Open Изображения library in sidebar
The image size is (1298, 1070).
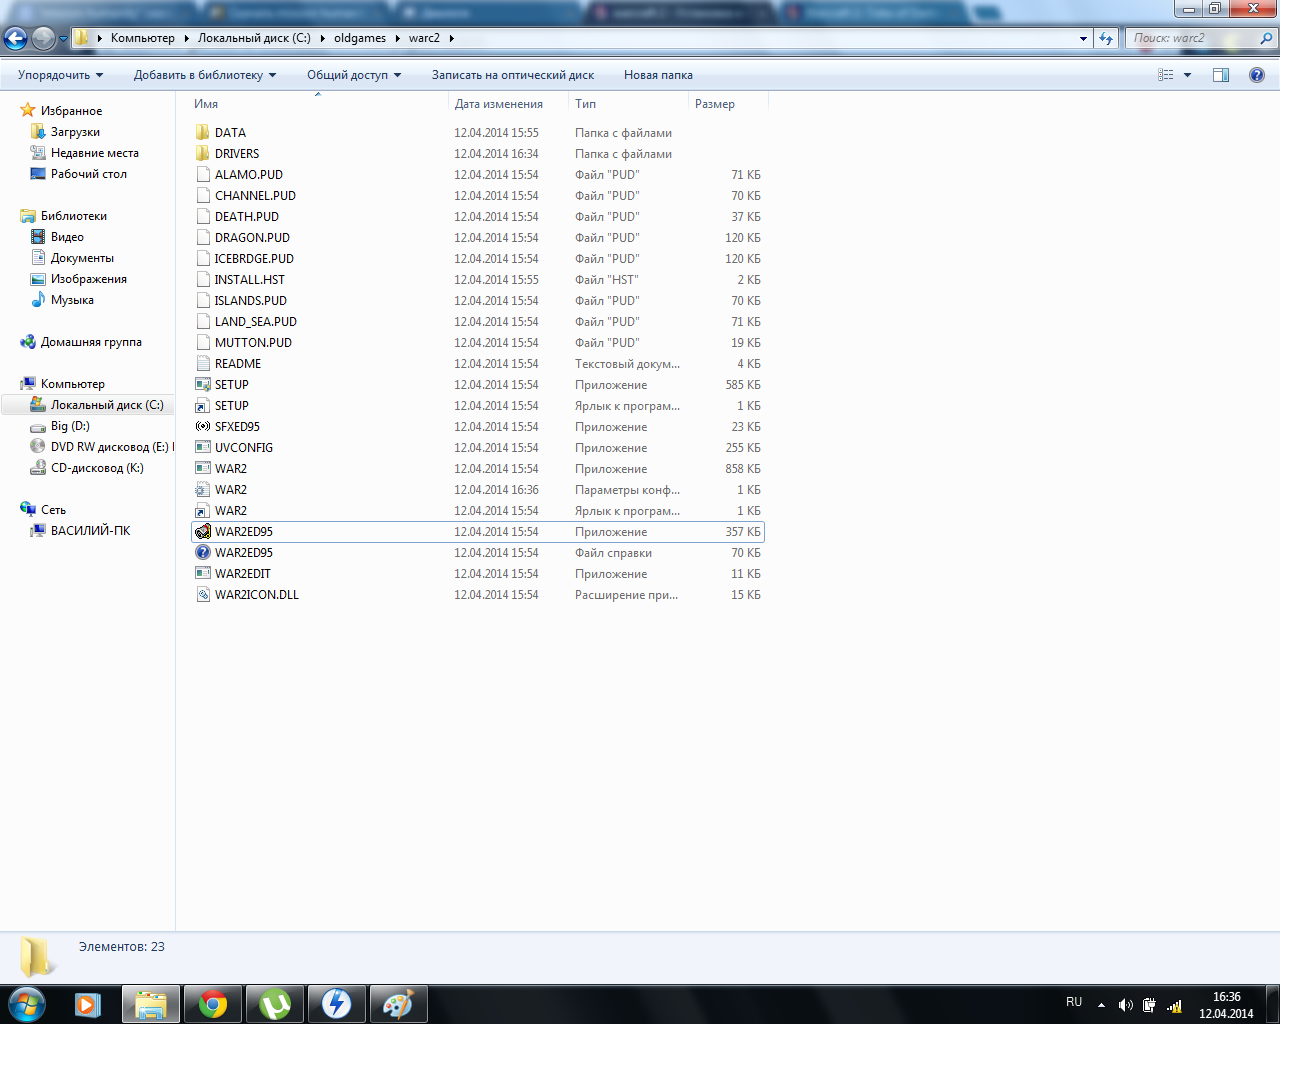pyautogui.click(x=89, y=279)
